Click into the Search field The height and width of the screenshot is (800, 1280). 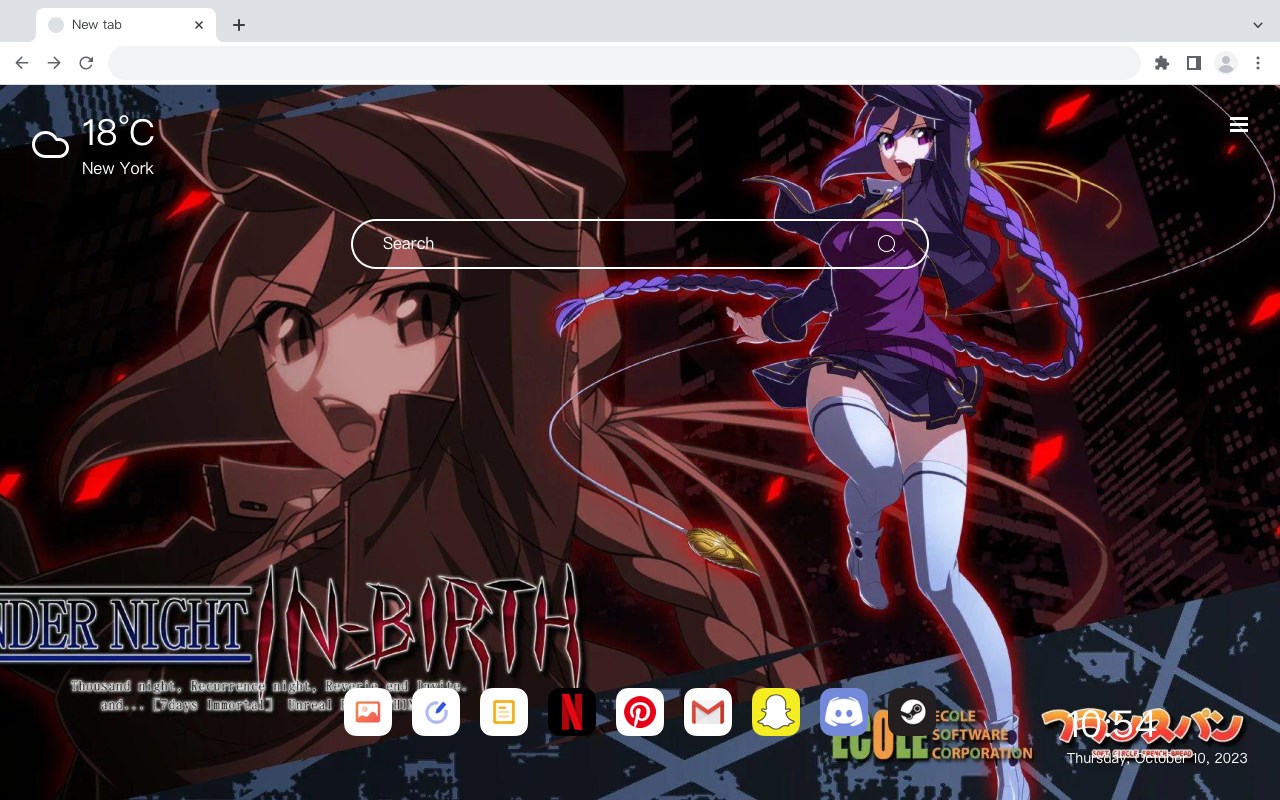640,244
